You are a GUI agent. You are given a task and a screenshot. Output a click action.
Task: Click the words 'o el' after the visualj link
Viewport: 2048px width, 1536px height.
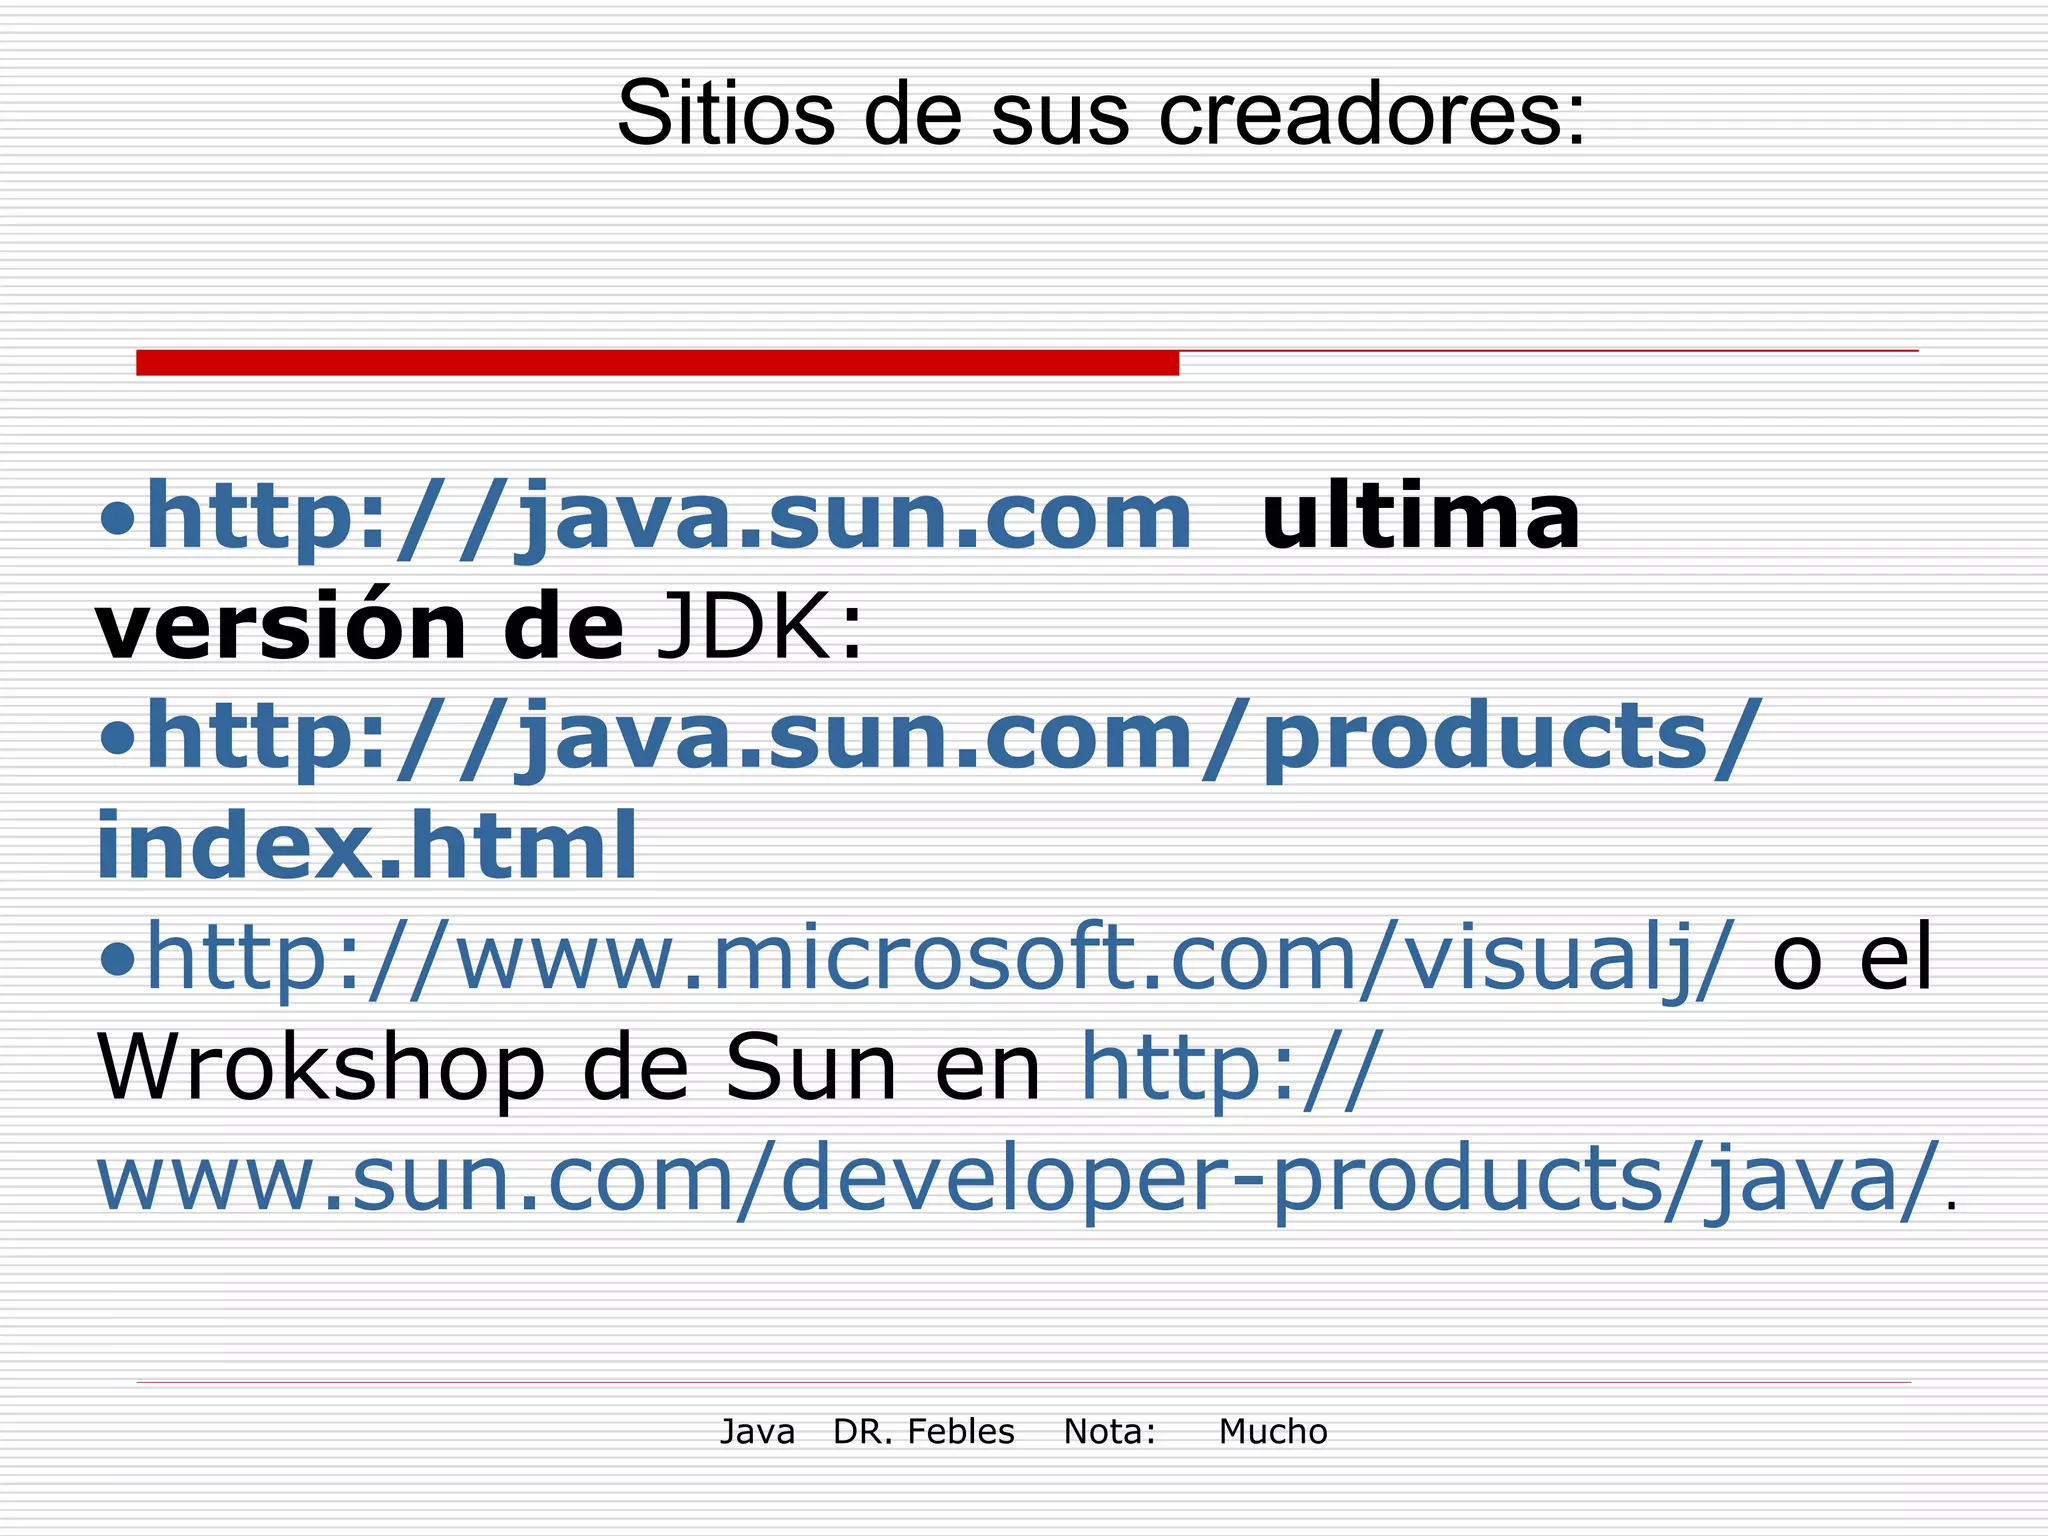[1852, 958]
